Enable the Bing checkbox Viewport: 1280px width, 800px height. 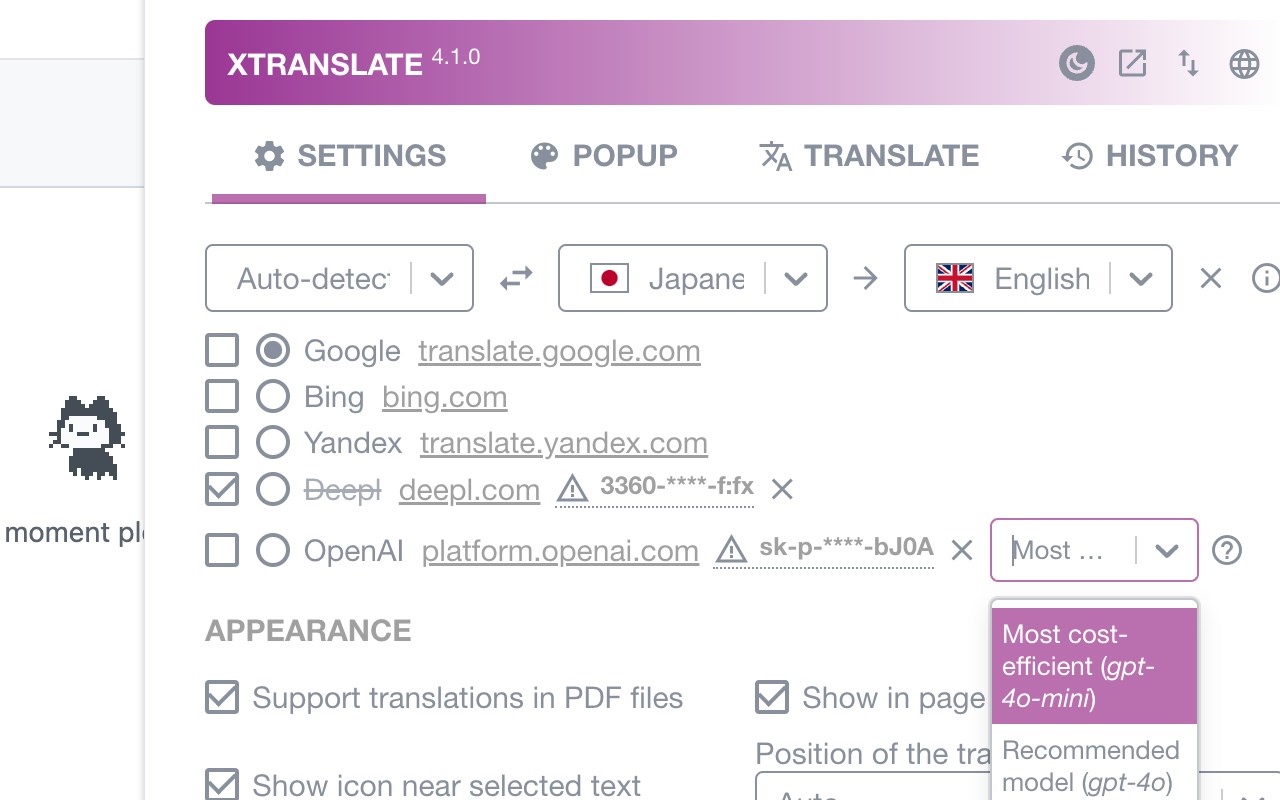coord(222,397)
